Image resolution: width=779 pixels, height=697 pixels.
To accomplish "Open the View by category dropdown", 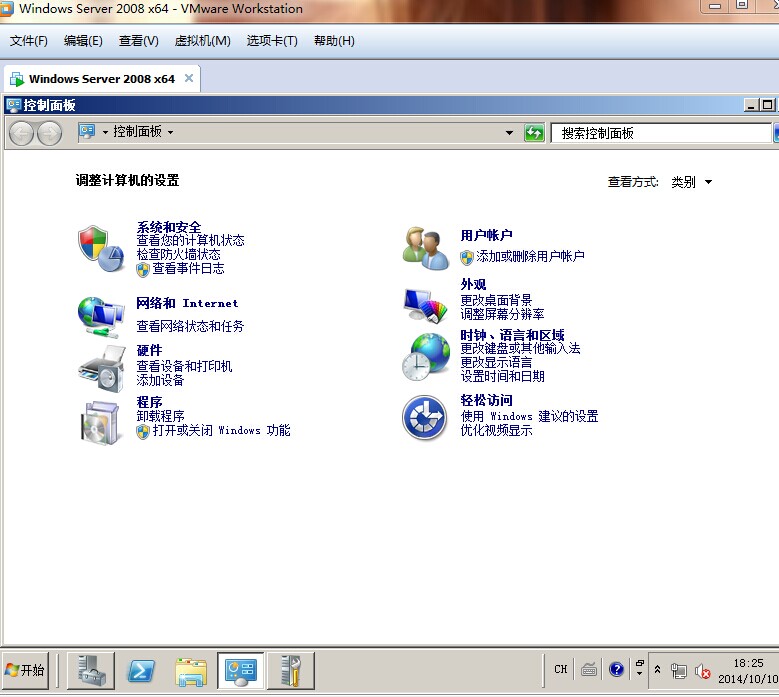I will [x=692, y=182].
